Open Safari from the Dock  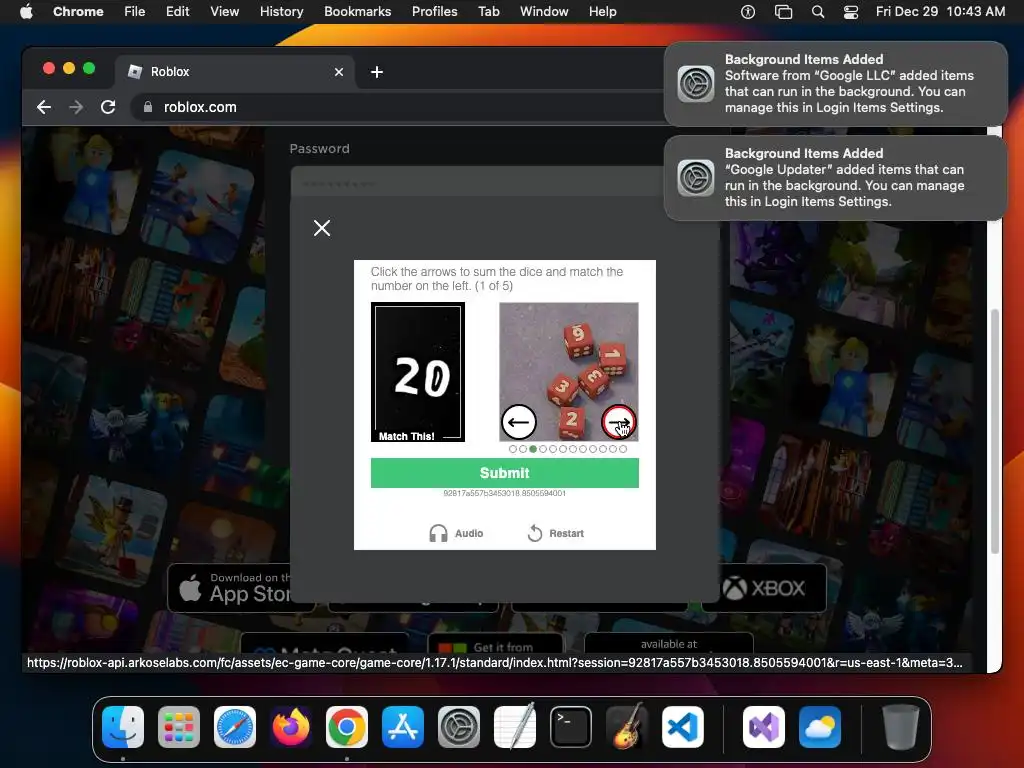pyautogui.click(x=235, y=727)
